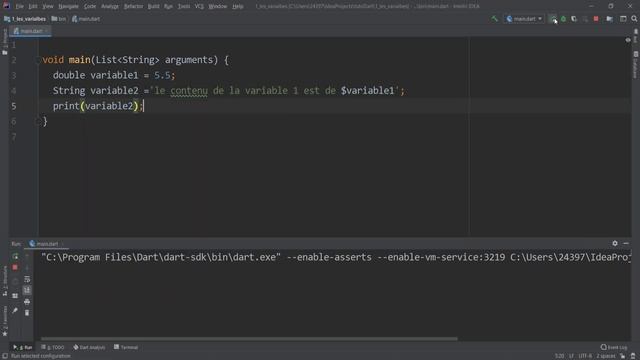Click on 5.5 value on line 3
Viewport: 640px width, 360px height.
click(162, 75)
